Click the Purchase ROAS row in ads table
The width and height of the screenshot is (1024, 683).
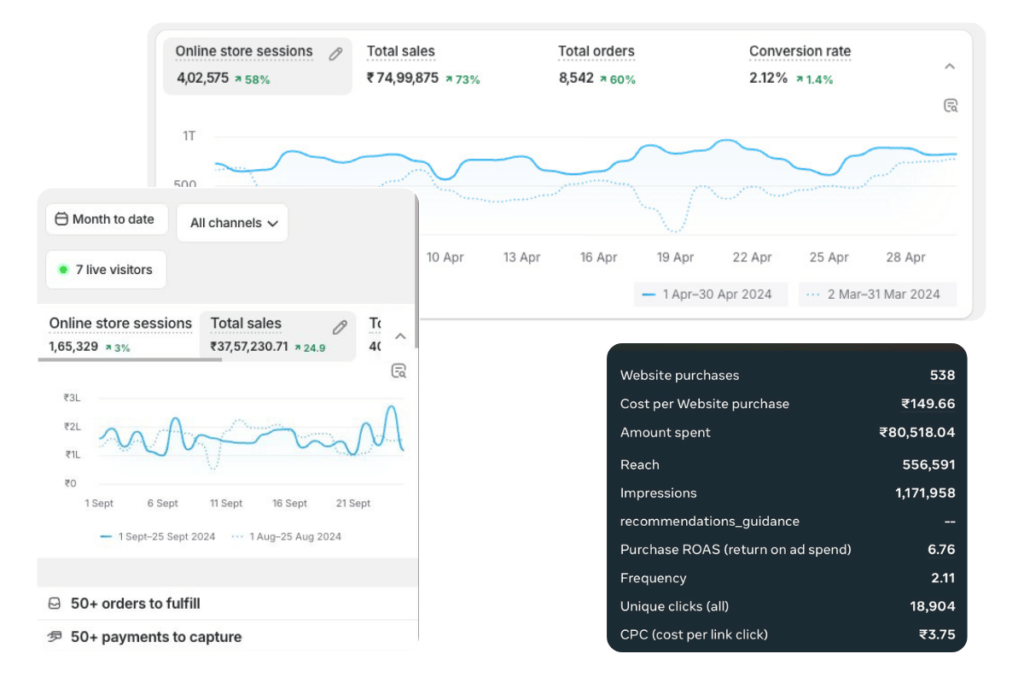[x=787, y=549]
